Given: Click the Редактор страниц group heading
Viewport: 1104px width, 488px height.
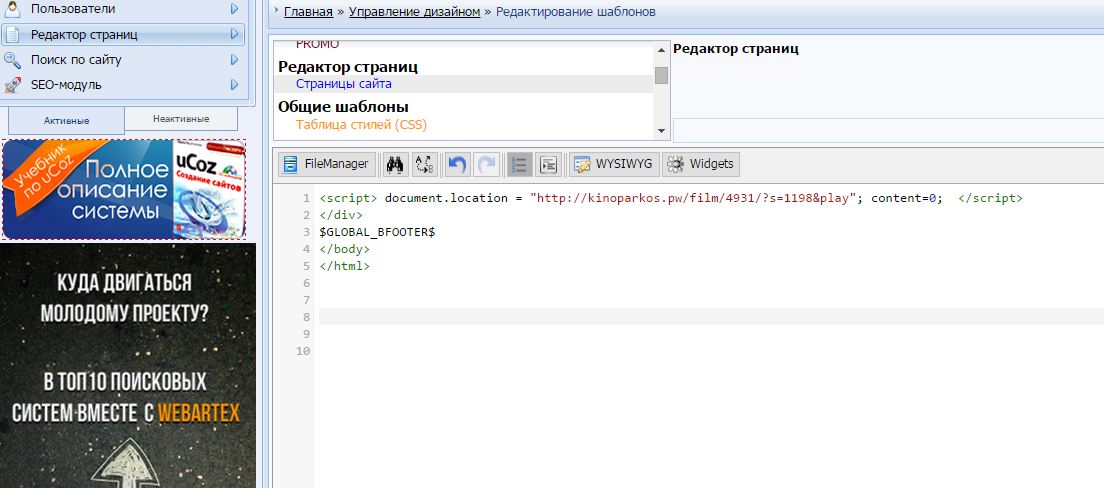Looking at the screenshot, I should point(348,67).
